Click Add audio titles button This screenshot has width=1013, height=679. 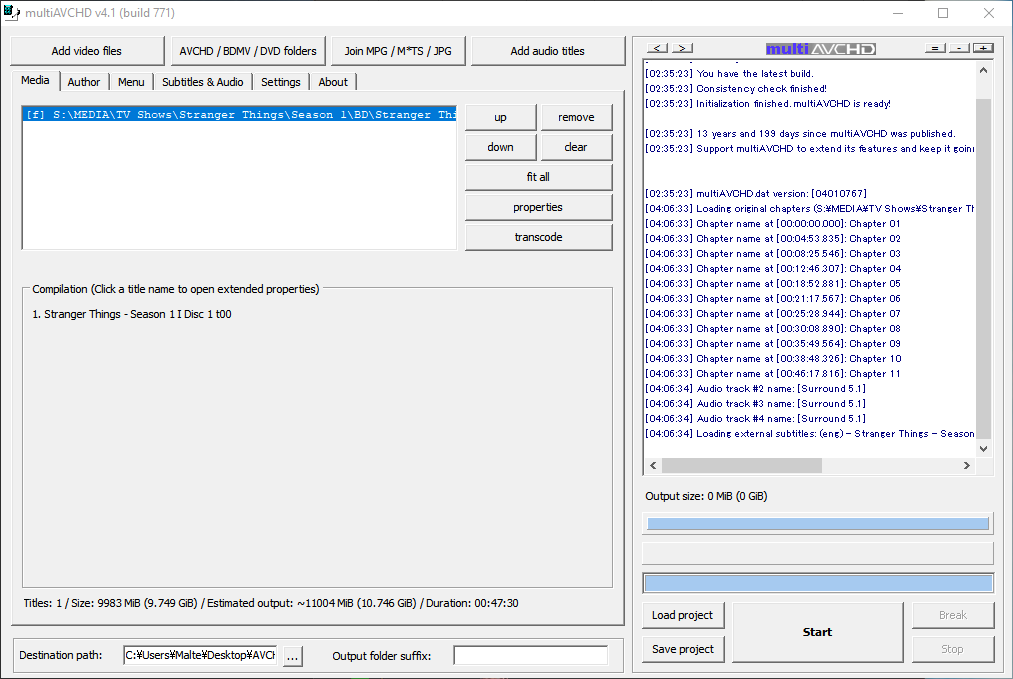pyautogui.click(x=548, y=51)
